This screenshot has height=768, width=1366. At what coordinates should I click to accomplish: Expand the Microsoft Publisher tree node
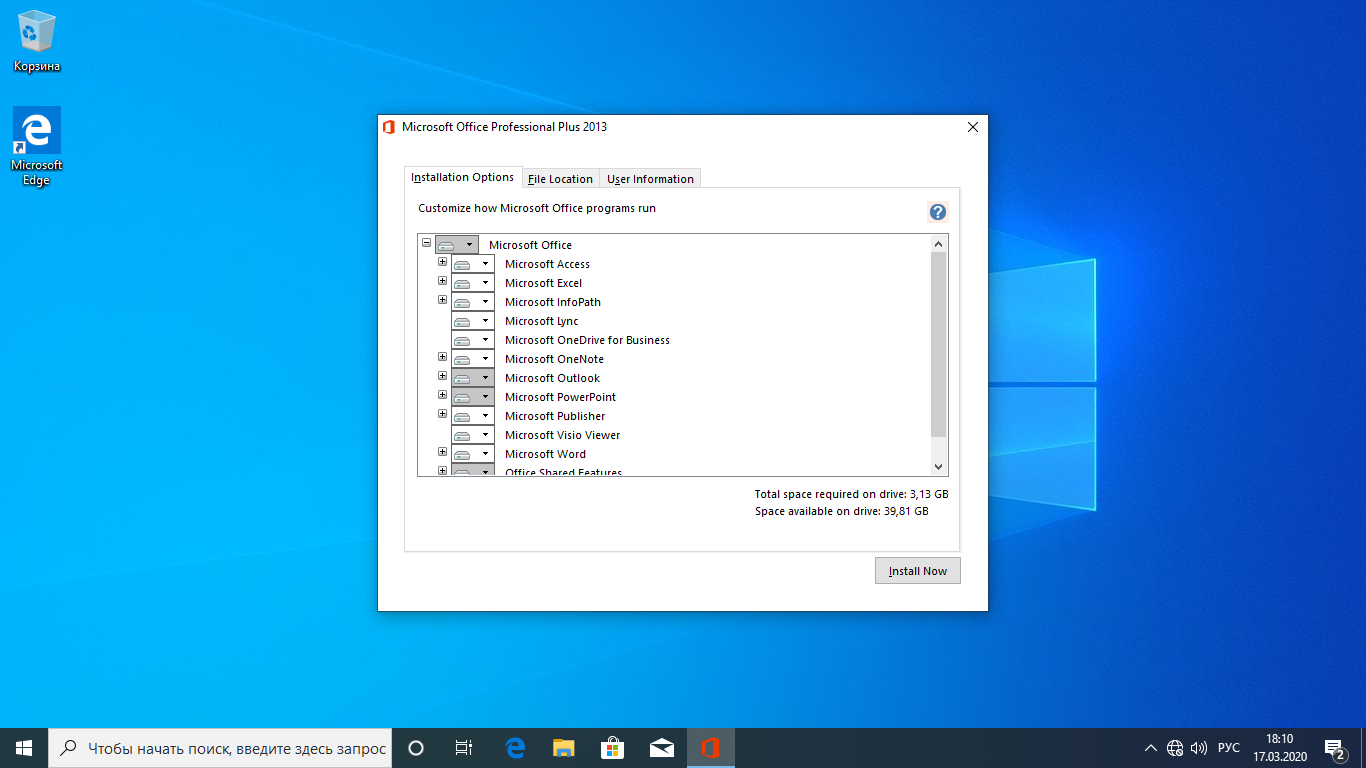click(x=443, y=414)
